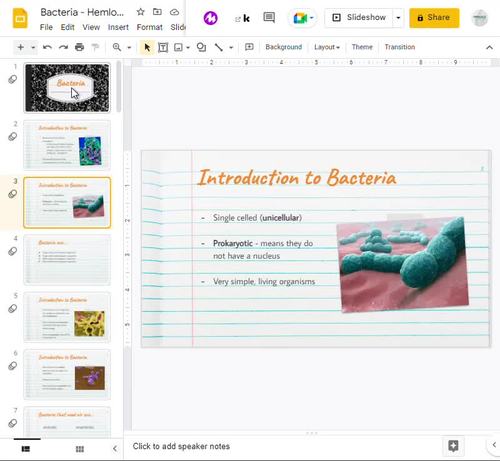Insert a shape
This screenshot has width=500, height=461.
(201, 47)
